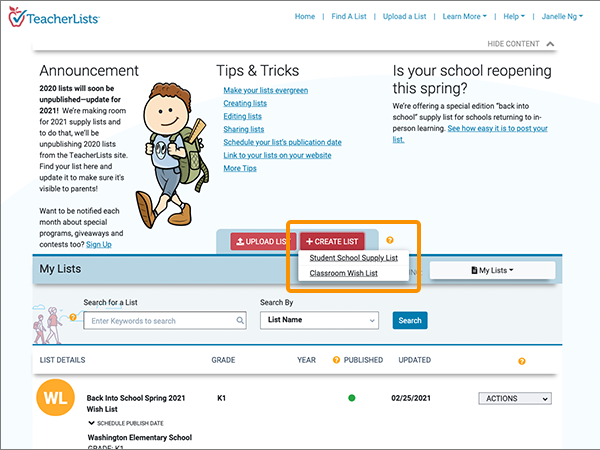
Task: Click the walking kid mascot image
Action: click(x=172, y=155)
